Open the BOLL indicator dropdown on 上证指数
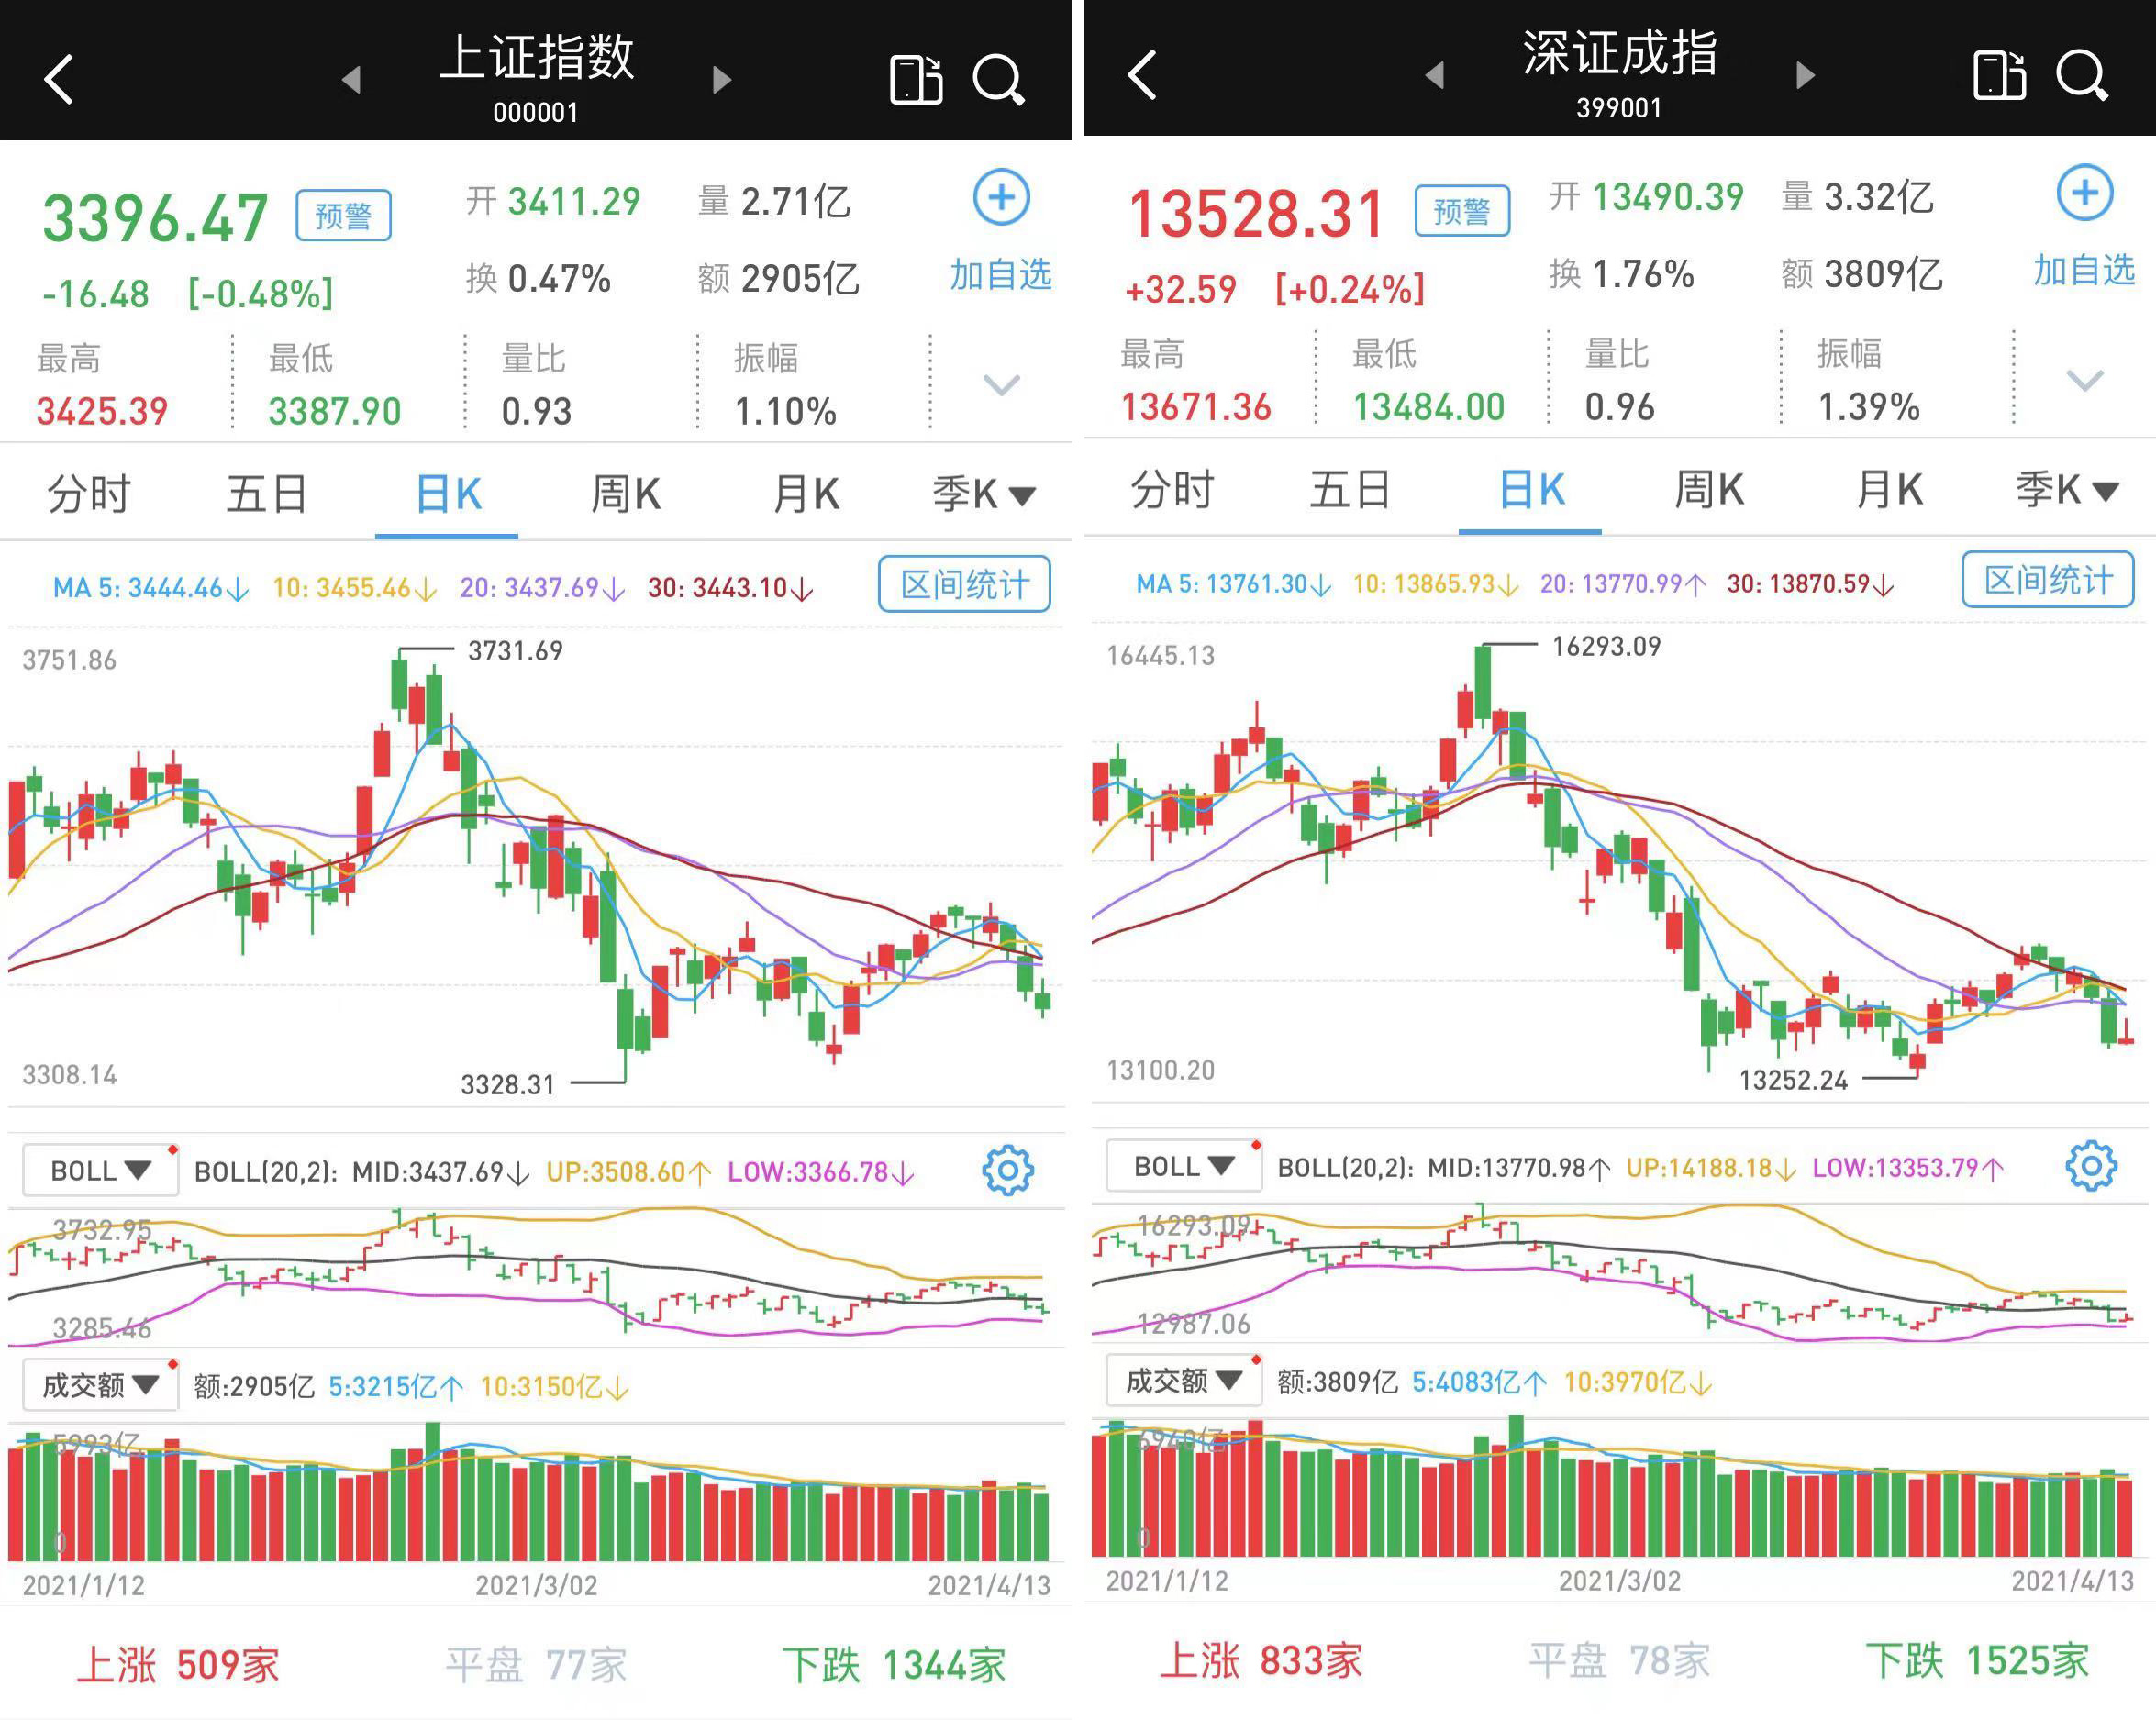2156x1720 pixels. [100, 1170]
